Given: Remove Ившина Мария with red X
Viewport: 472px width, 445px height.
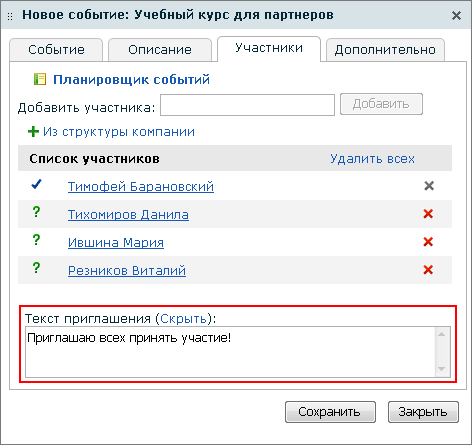Looking at the screenshot, I should pos(428,242).
